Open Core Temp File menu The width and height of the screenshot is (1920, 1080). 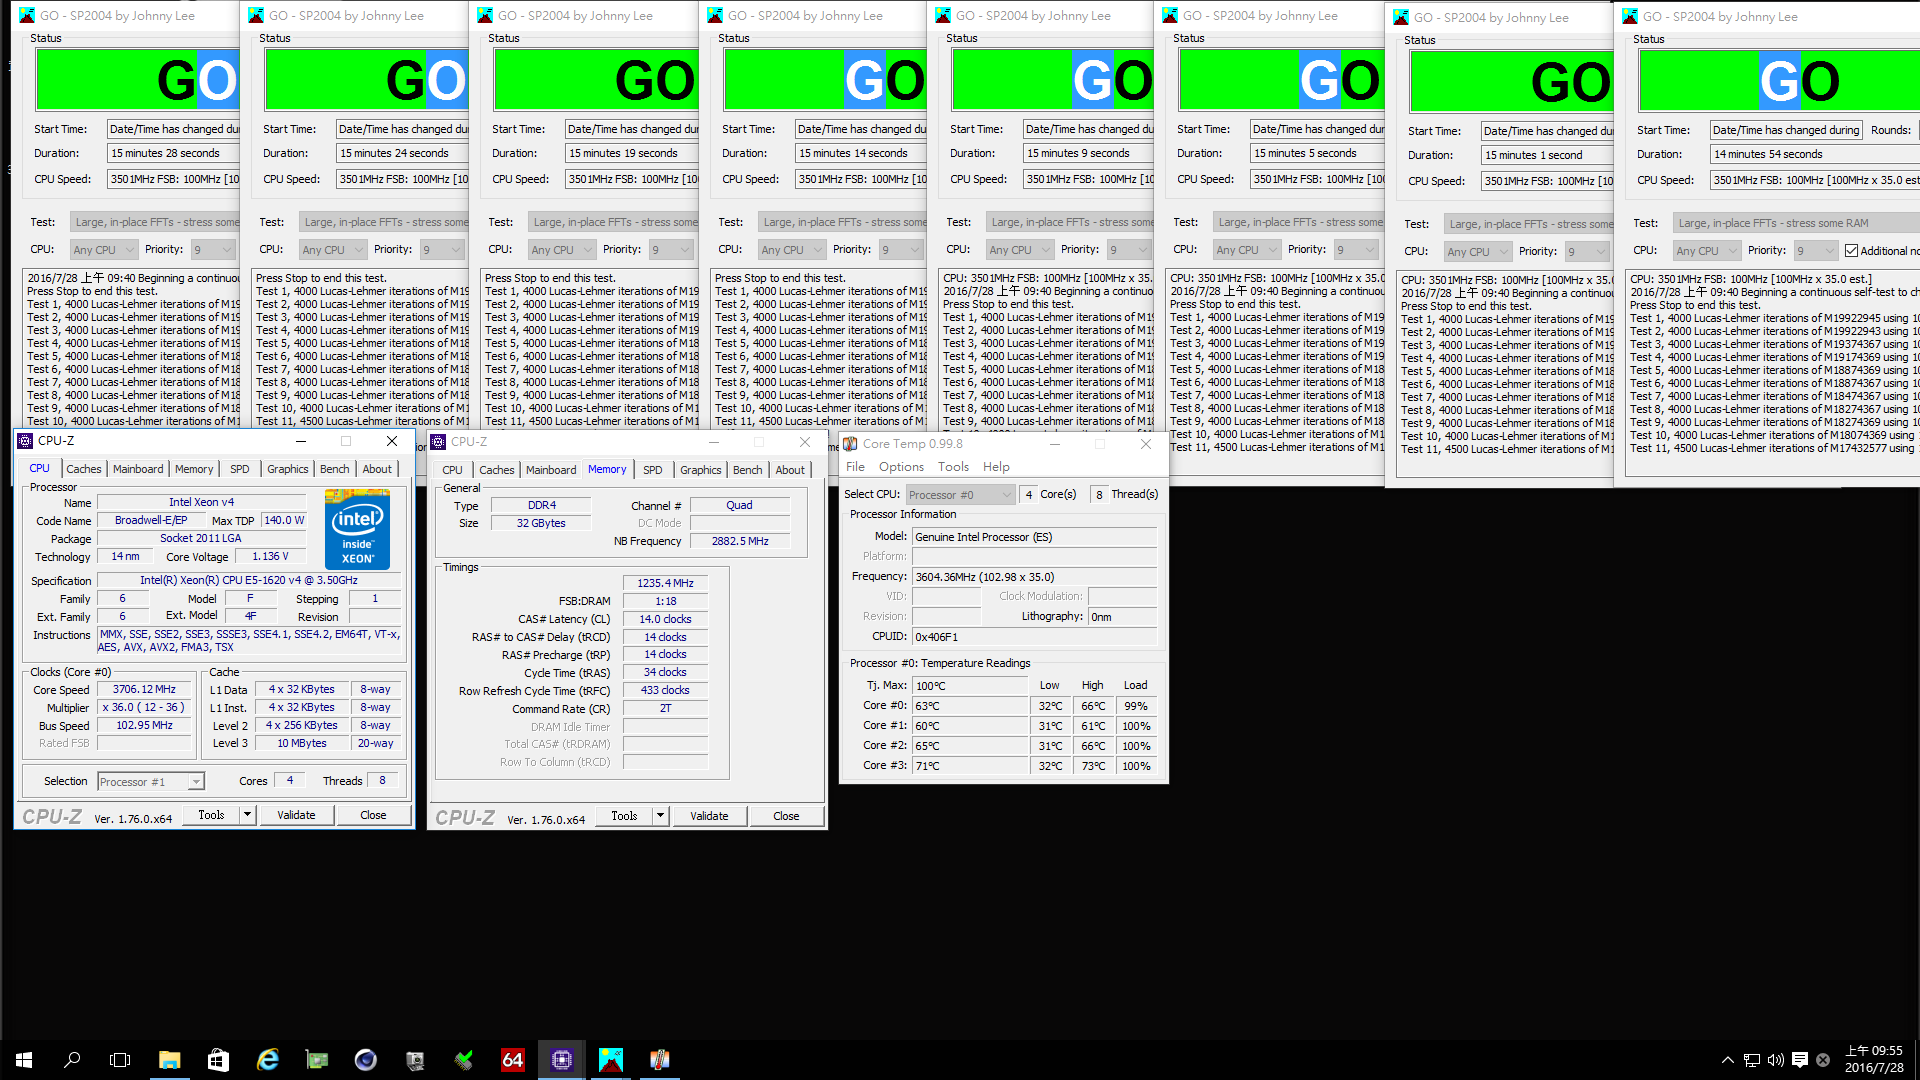click(x=855, y=467)
